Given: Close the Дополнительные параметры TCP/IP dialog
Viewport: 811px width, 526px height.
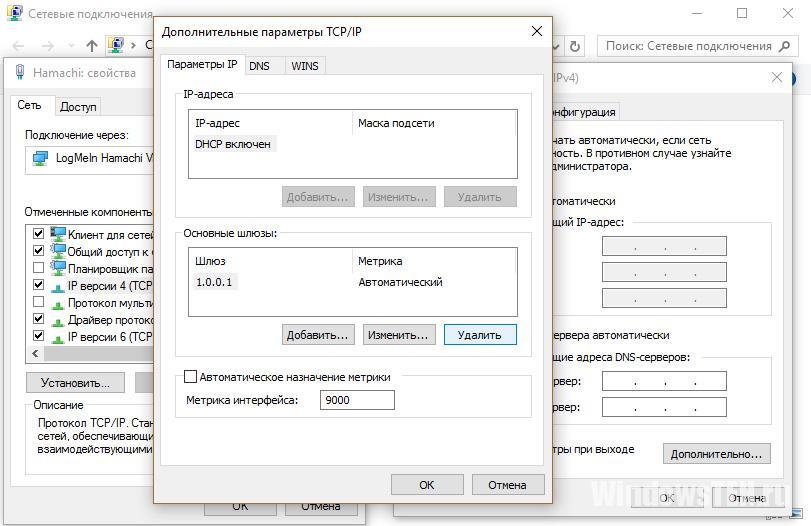Looking at the screenshot, I should click(x=537, y=32).
